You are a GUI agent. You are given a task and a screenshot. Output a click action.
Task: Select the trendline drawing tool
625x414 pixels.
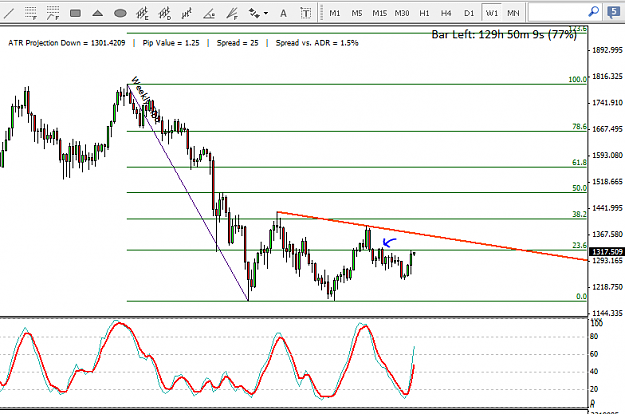pyautogui.click(x=9, y=14)
